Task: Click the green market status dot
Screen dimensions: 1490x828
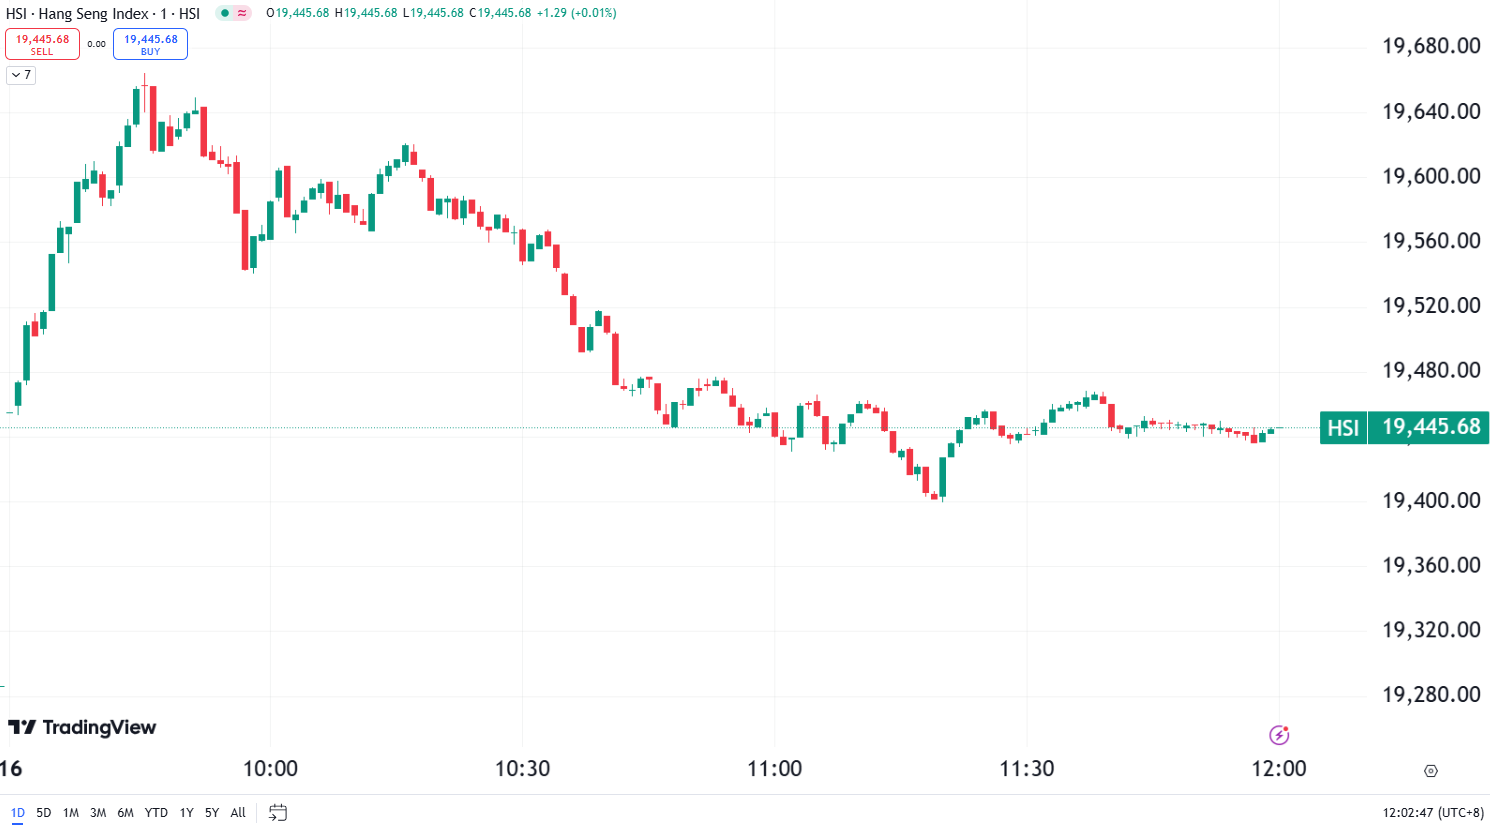Action: point(225,13)
